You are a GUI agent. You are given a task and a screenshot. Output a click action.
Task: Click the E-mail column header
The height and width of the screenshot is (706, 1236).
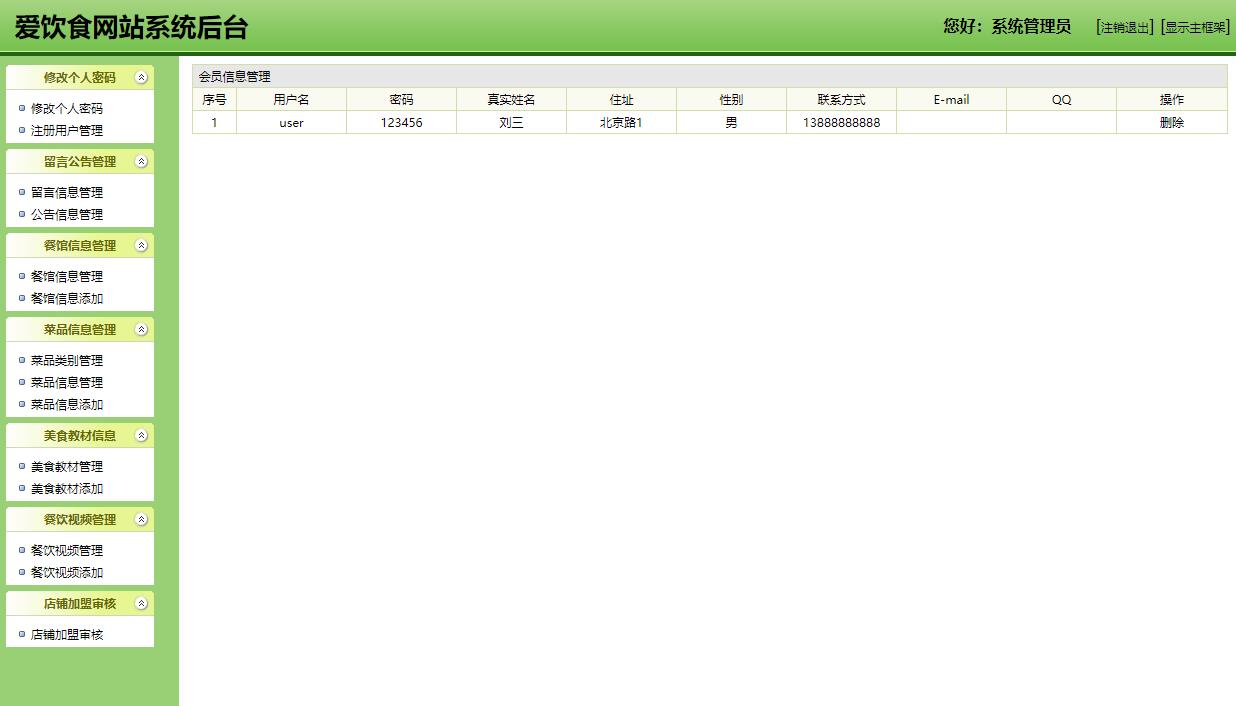pos(951,99)
